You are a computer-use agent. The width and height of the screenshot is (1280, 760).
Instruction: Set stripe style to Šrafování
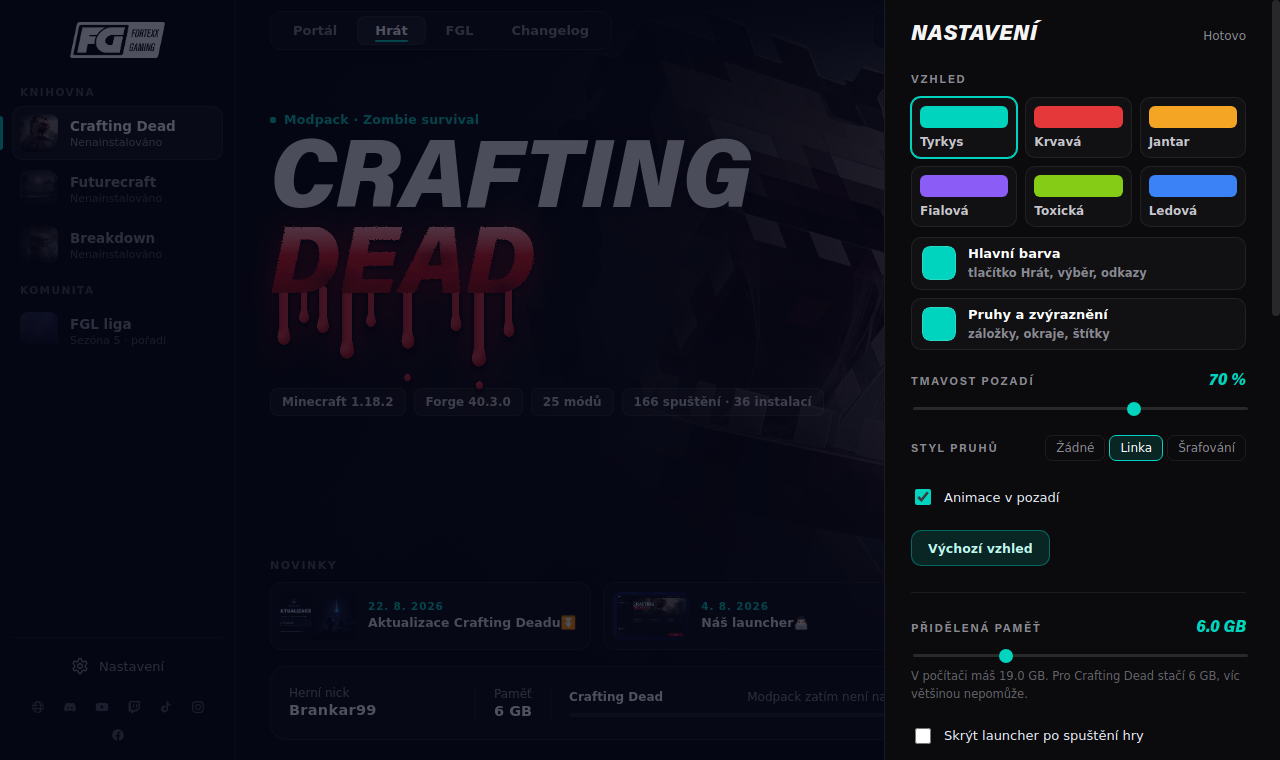[1206, 448]
